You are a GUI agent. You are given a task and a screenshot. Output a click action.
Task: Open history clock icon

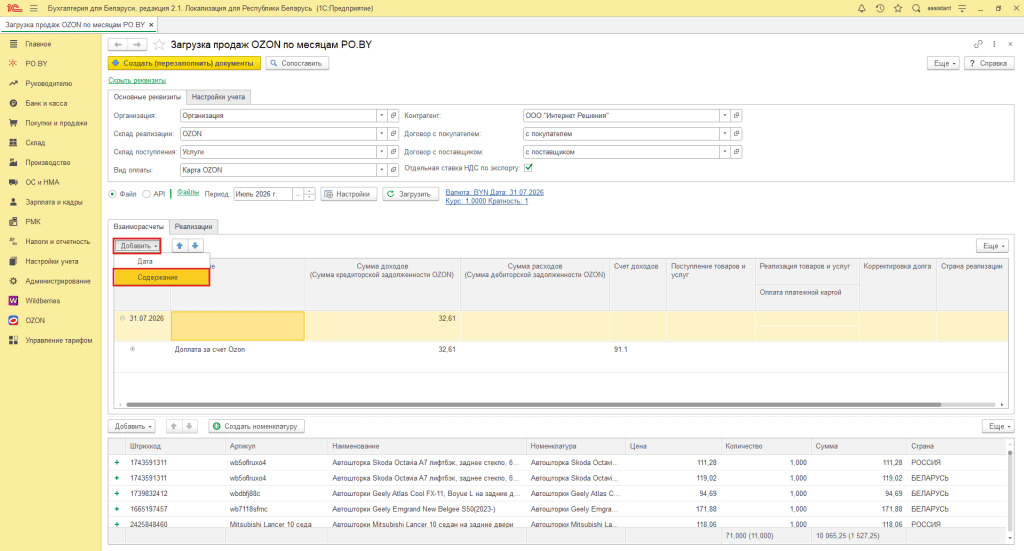coord(880,8)
